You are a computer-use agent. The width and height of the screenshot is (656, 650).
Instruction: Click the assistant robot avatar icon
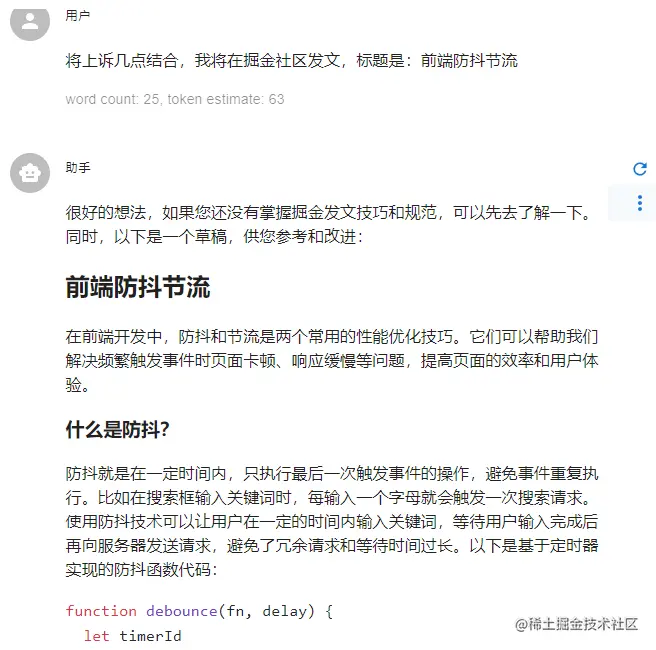[x=30, y=173]
